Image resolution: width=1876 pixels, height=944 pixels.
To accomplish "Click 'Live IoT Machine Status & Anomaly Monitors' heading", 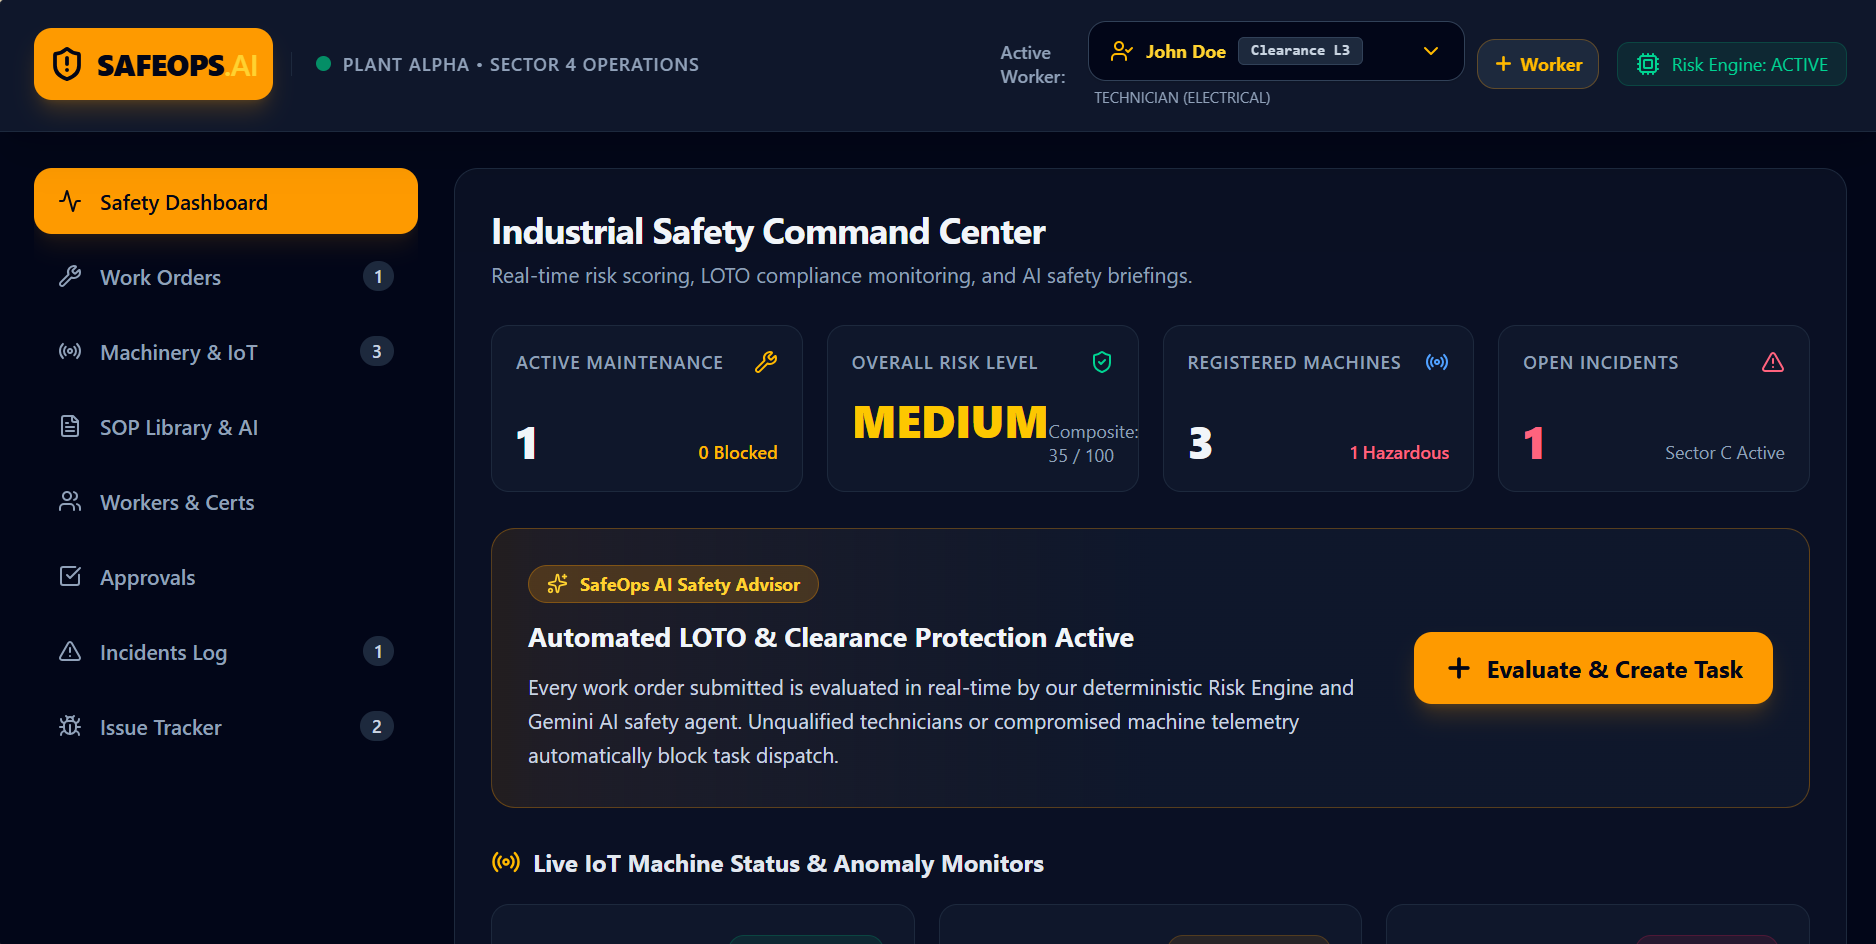I will 789,863.
